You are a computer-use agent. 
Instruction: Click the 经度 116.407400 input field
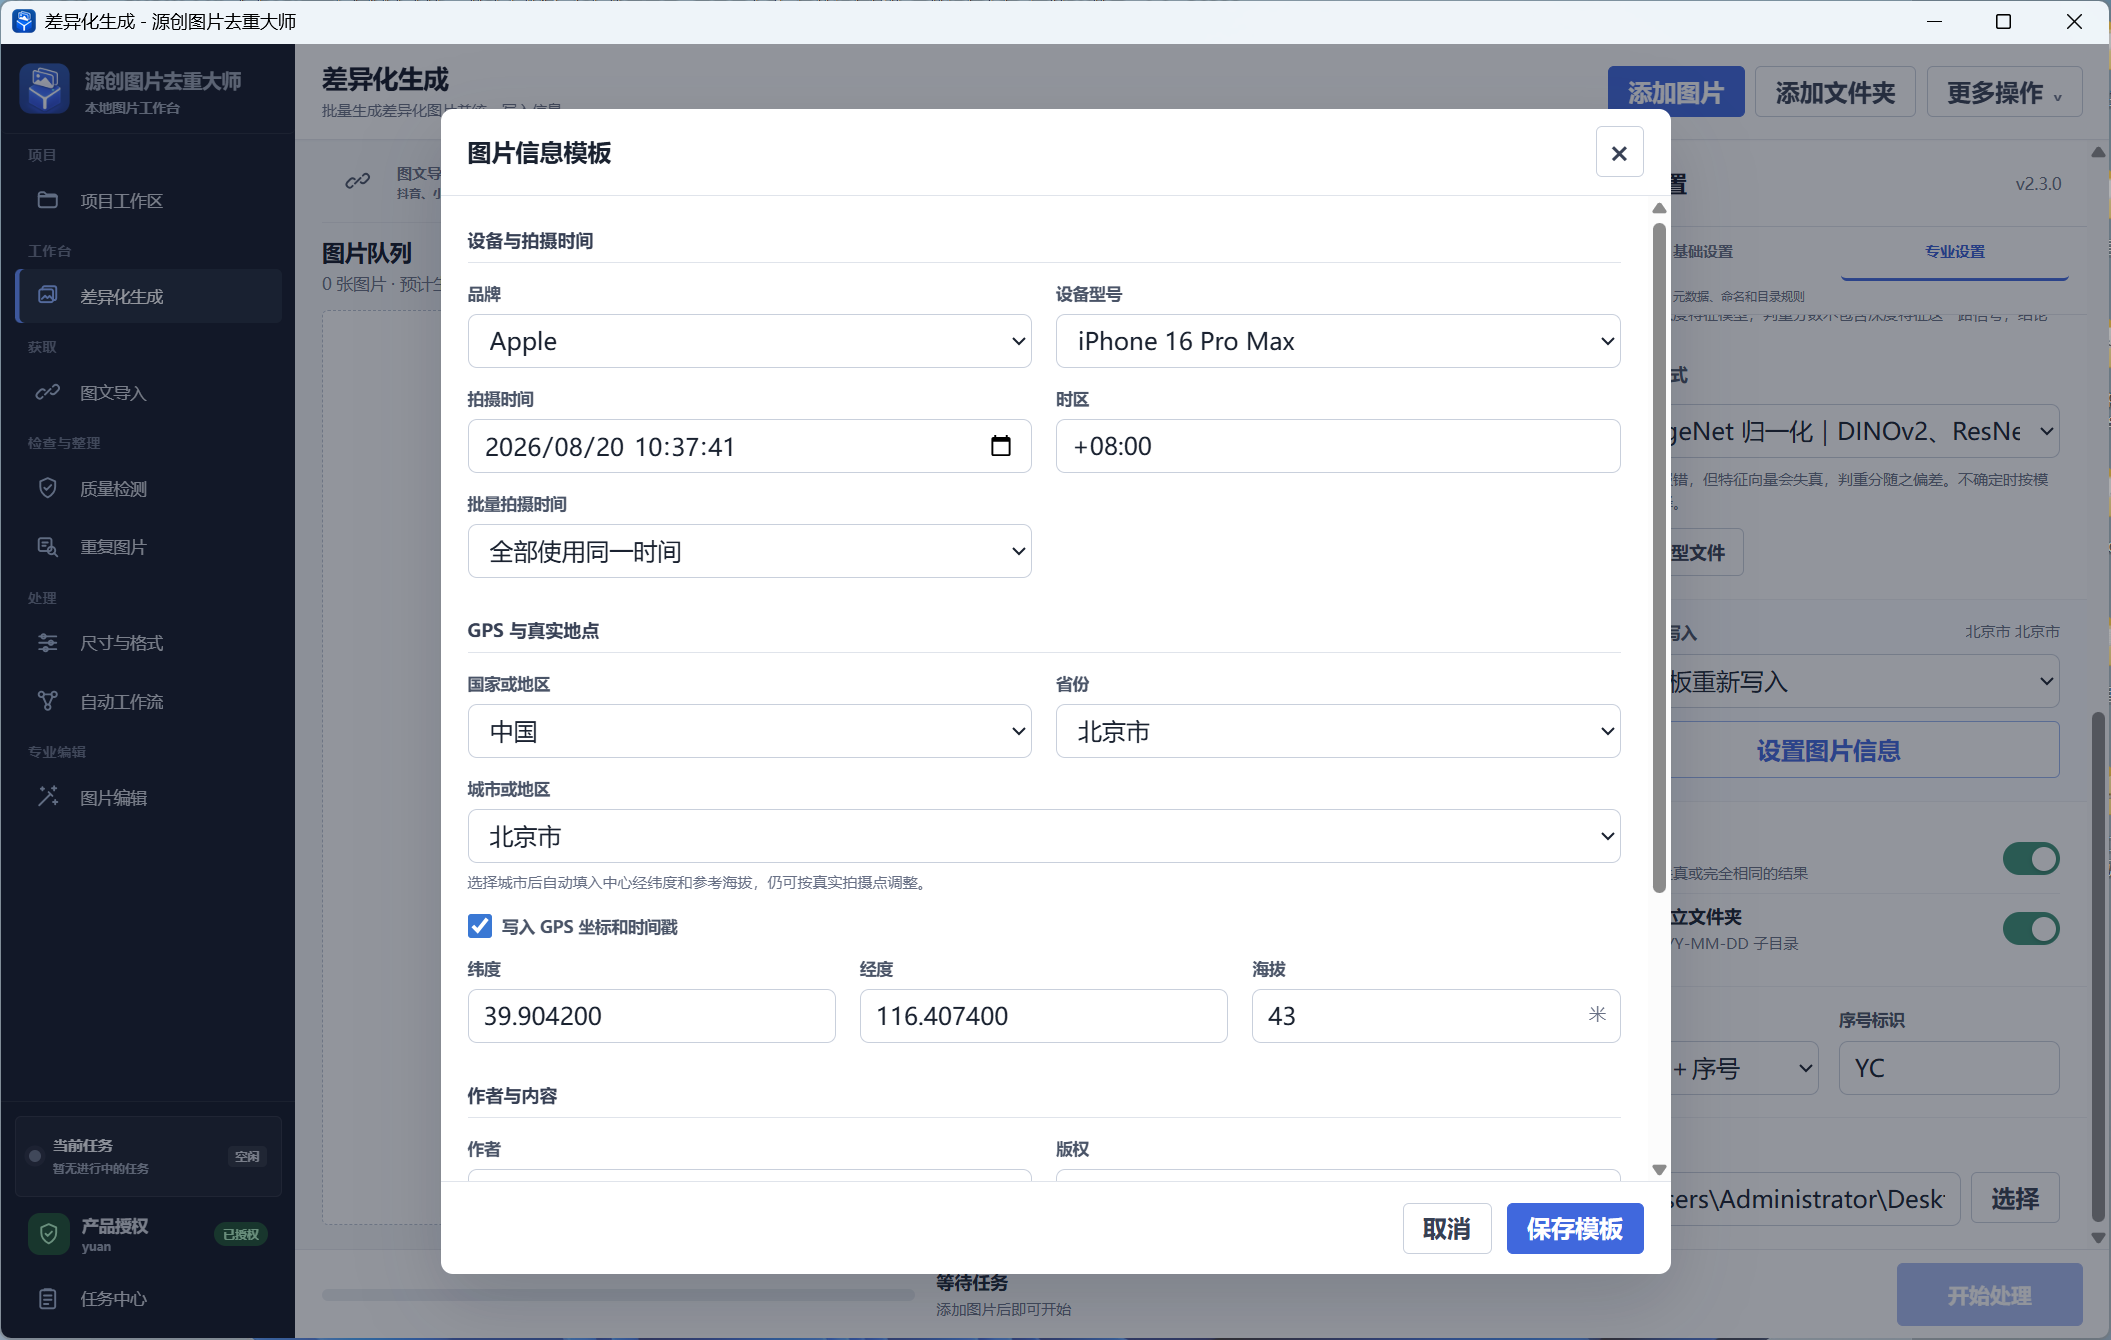point(1043,1016)
